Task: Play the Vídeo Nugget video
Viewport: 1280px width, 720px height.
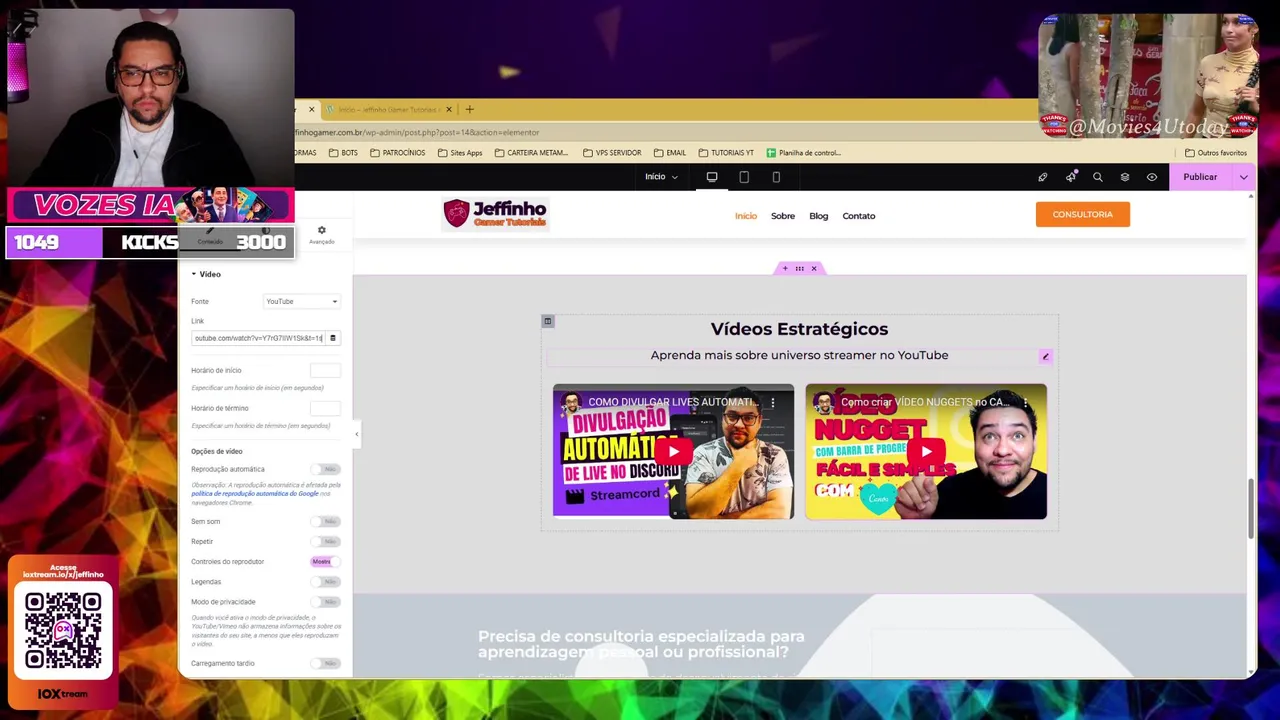Action: (926, 451)
